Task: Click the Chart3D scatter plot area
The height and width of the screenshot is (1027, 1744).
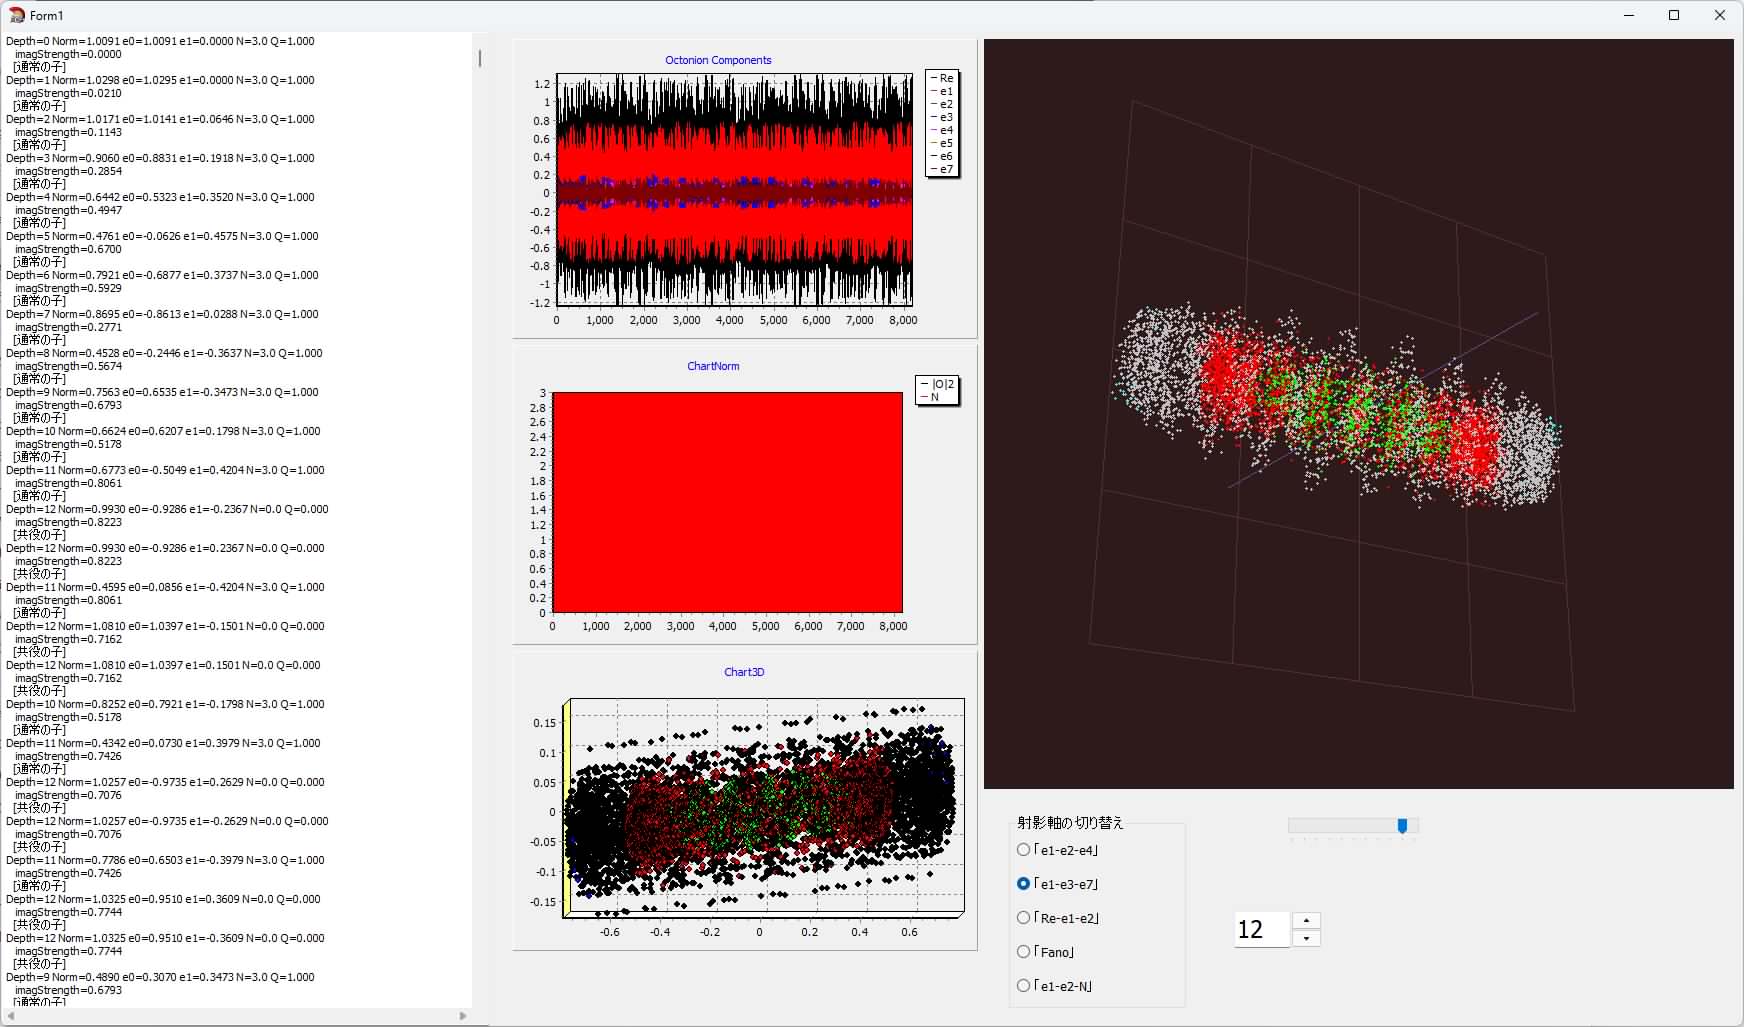Action: pos(764,807)
